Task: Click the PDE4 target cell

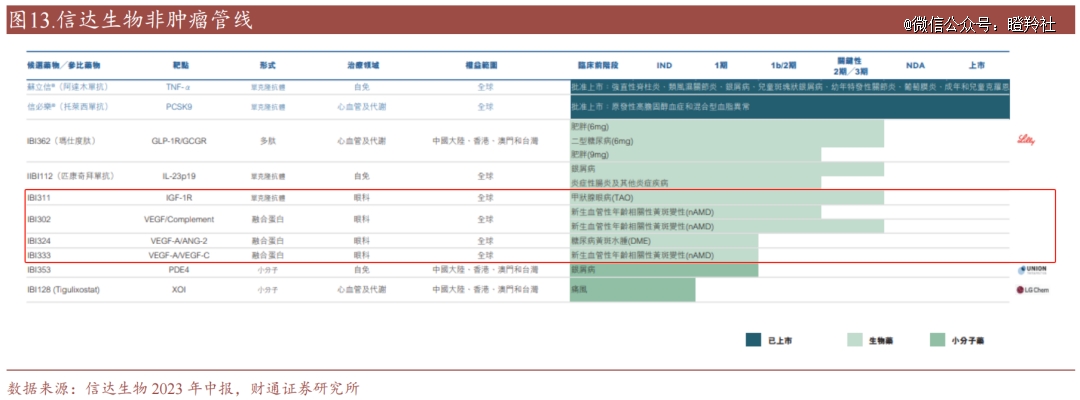Action: click(x=180, y=270)
